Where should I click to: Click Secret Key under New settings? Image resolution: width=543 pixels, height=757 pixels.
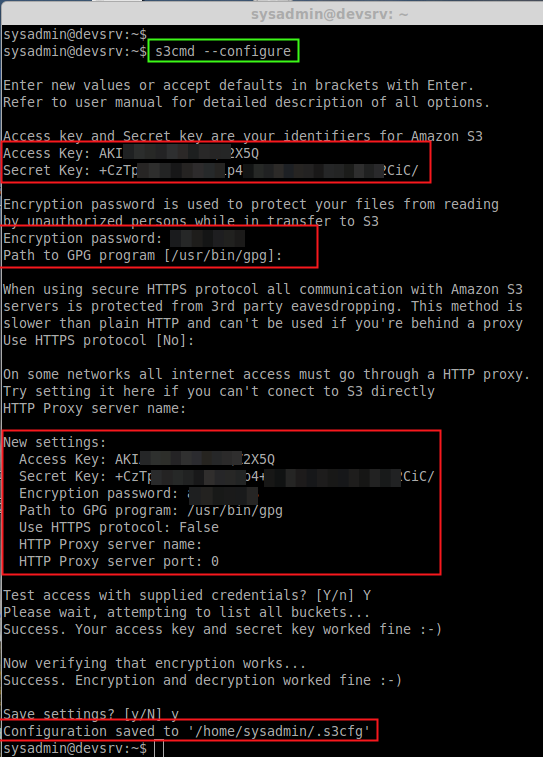pyautogui.click(x=226, y=477)
